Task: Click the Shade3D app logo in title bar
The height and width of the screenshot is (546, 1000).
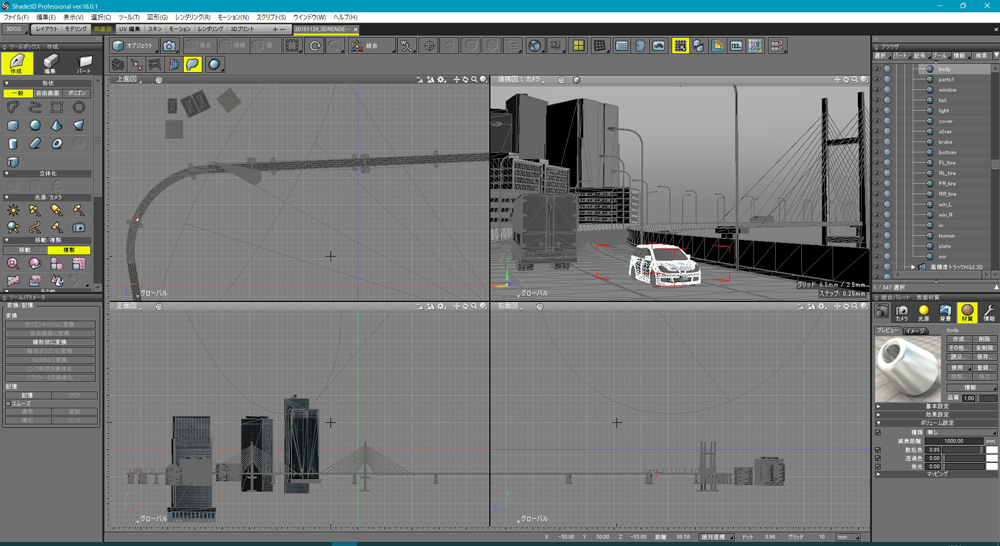Action: click(6, 6)
